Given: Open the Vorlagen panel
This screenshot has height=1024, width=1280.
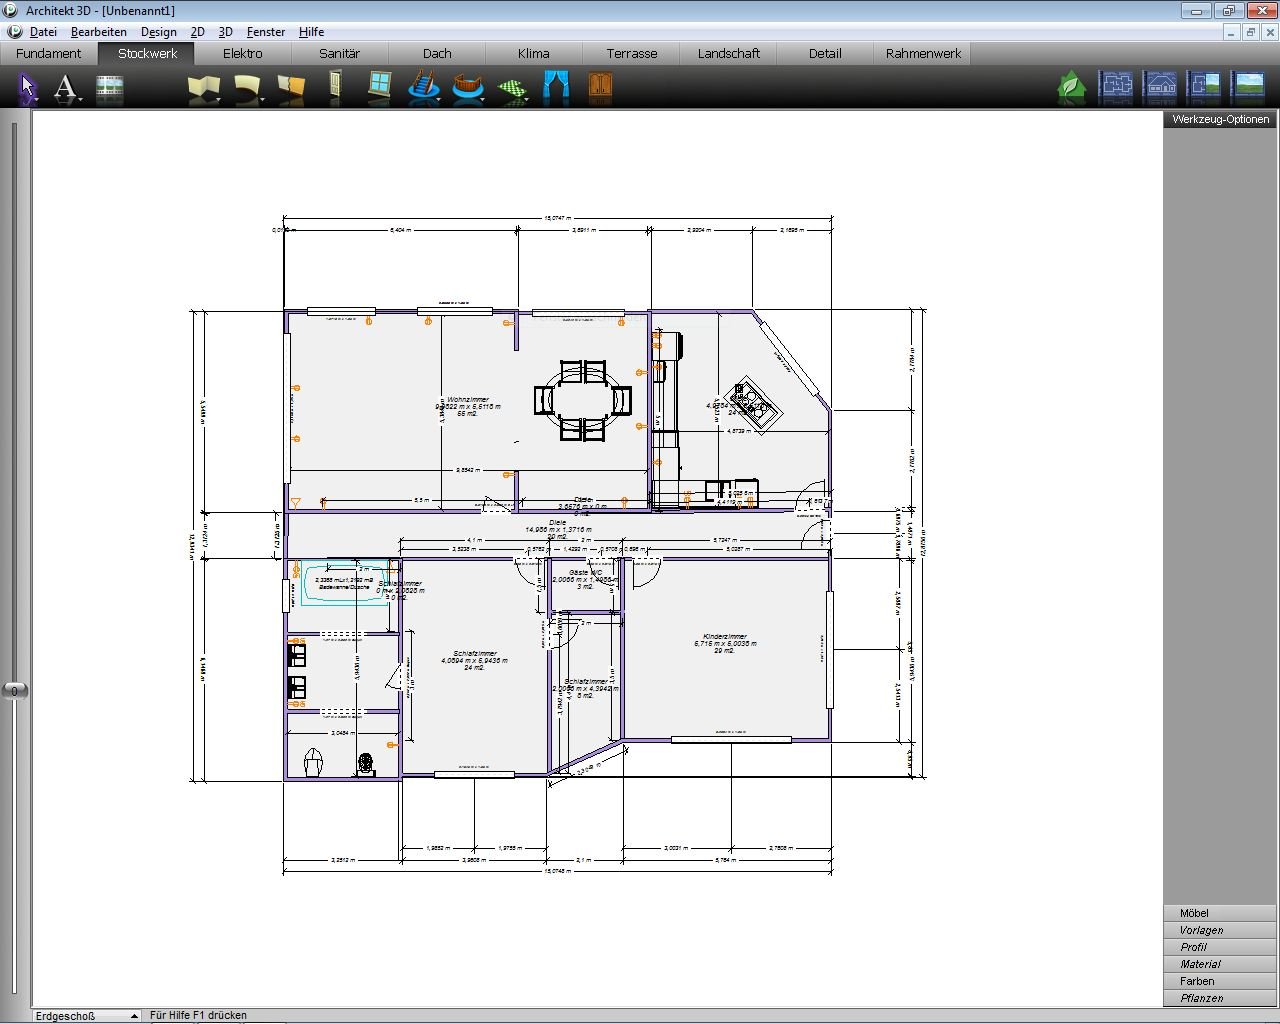Looking at the screenshot, I should 1219,930.
